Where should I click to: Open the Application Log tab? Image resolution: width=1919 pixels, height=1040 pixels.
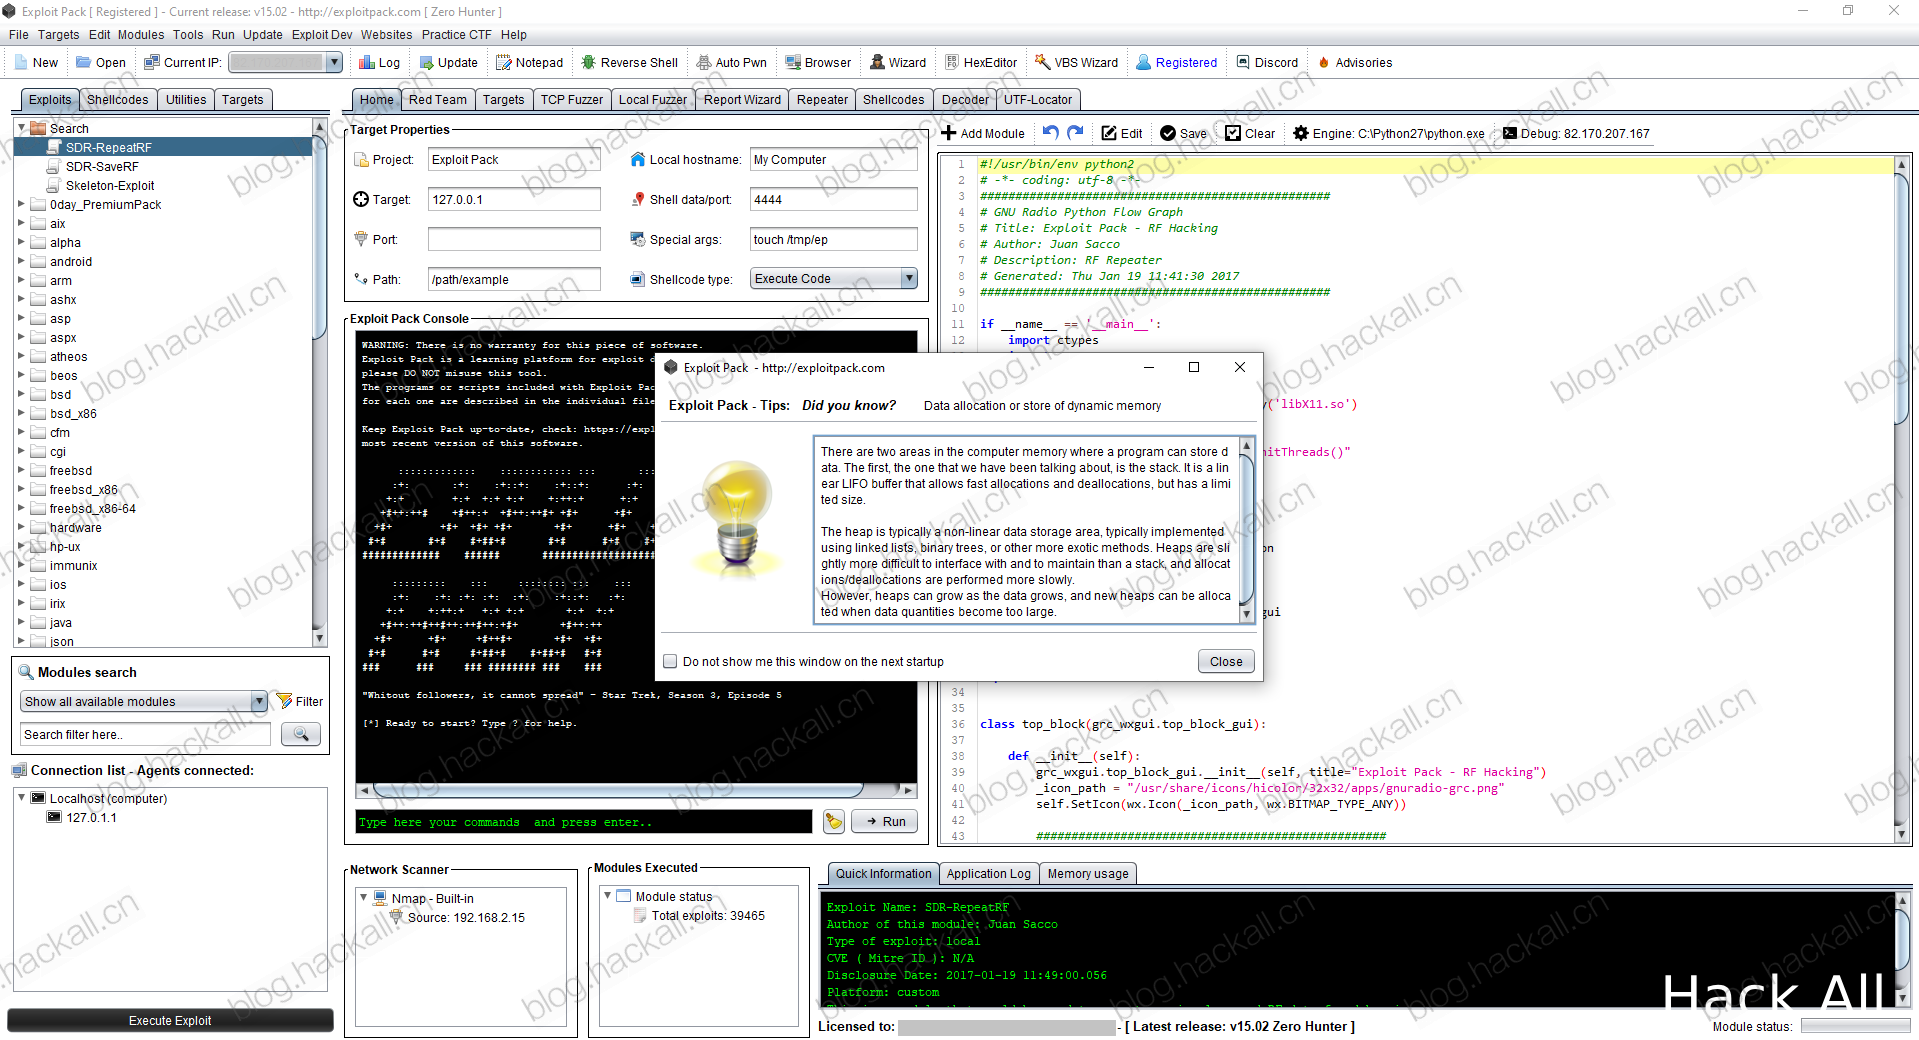coord(988,873)
